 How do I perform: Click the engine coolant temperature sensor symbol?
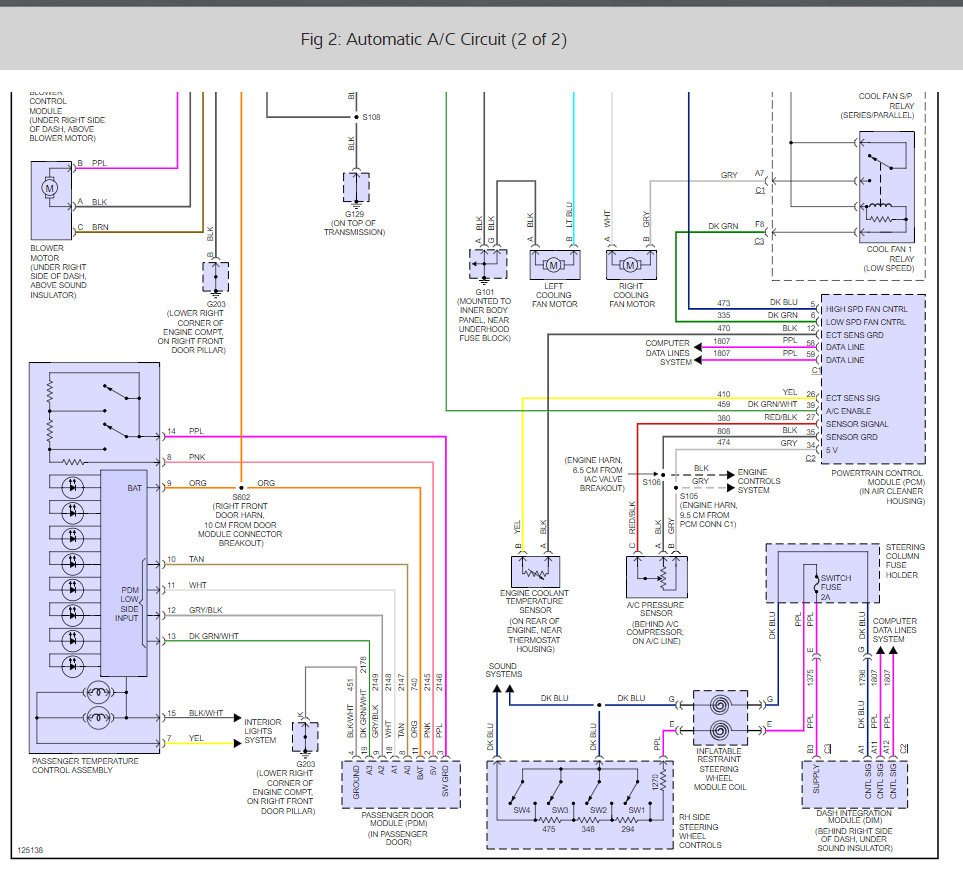coord(536,572)
